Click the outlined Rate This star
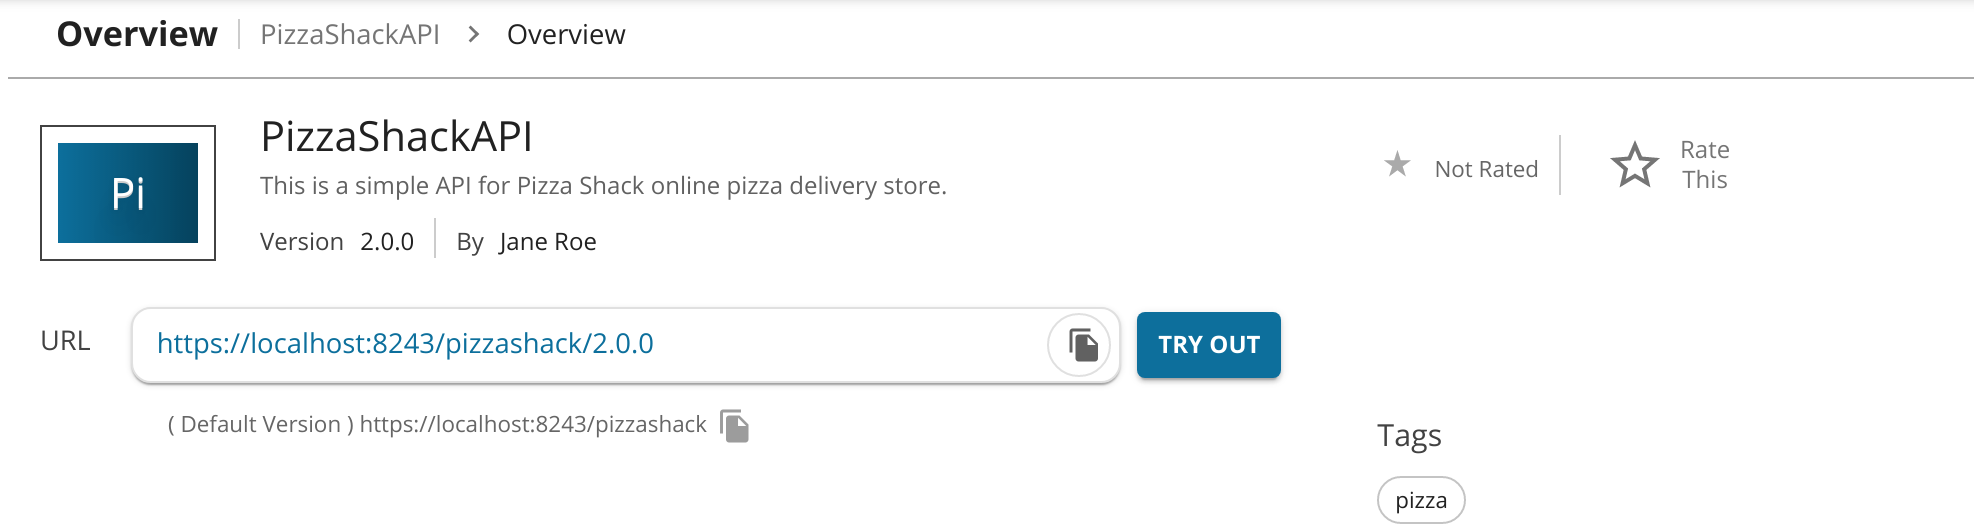1974x532 pixels. [1634, 165]
